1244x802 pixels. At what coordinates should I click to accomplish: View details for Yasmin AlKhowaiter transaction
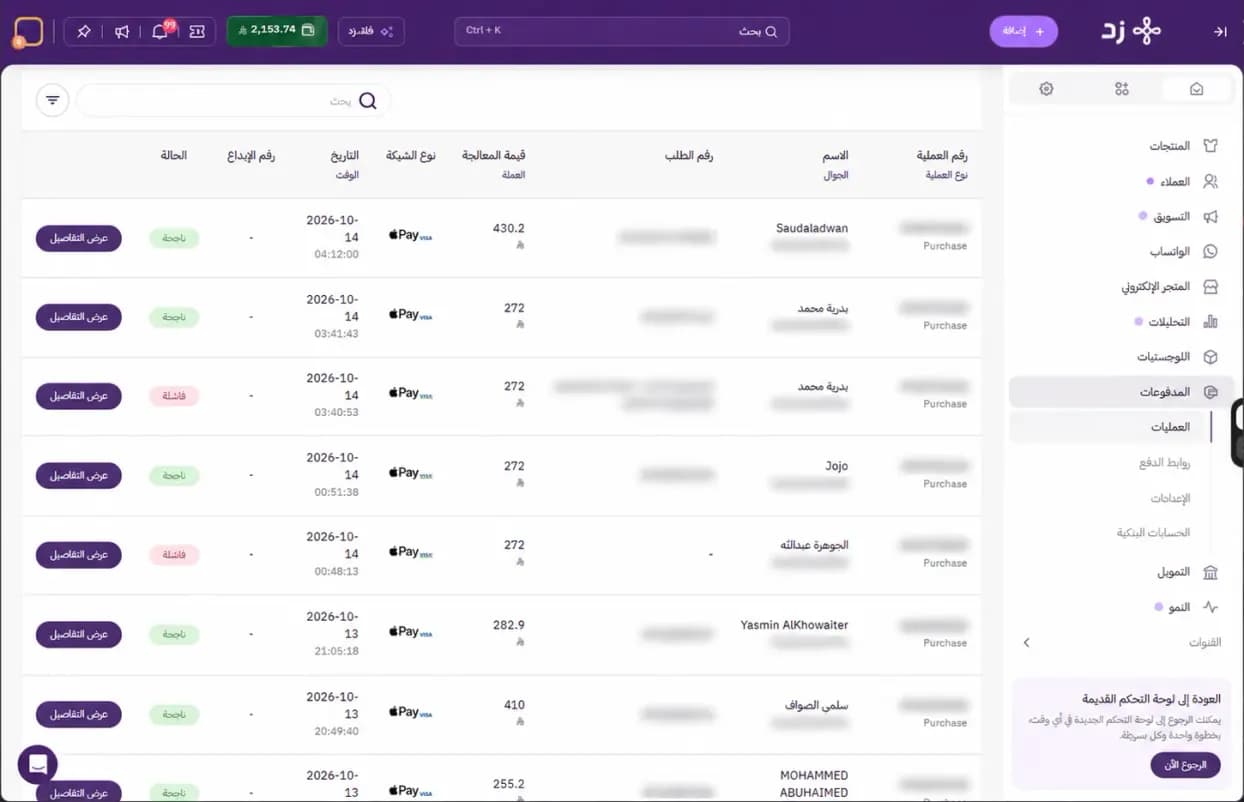pyautogui.click(x=79, y=634)
